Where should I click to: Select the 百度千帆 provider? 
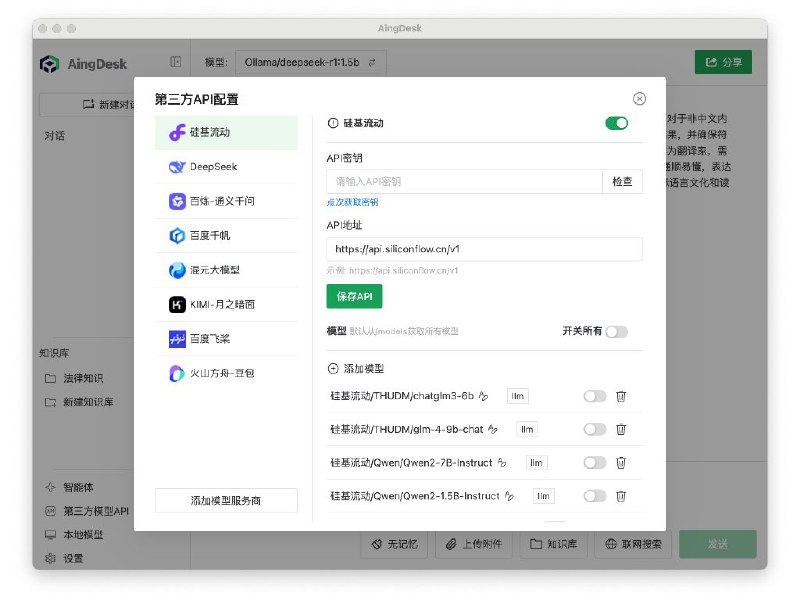[226, 236]
